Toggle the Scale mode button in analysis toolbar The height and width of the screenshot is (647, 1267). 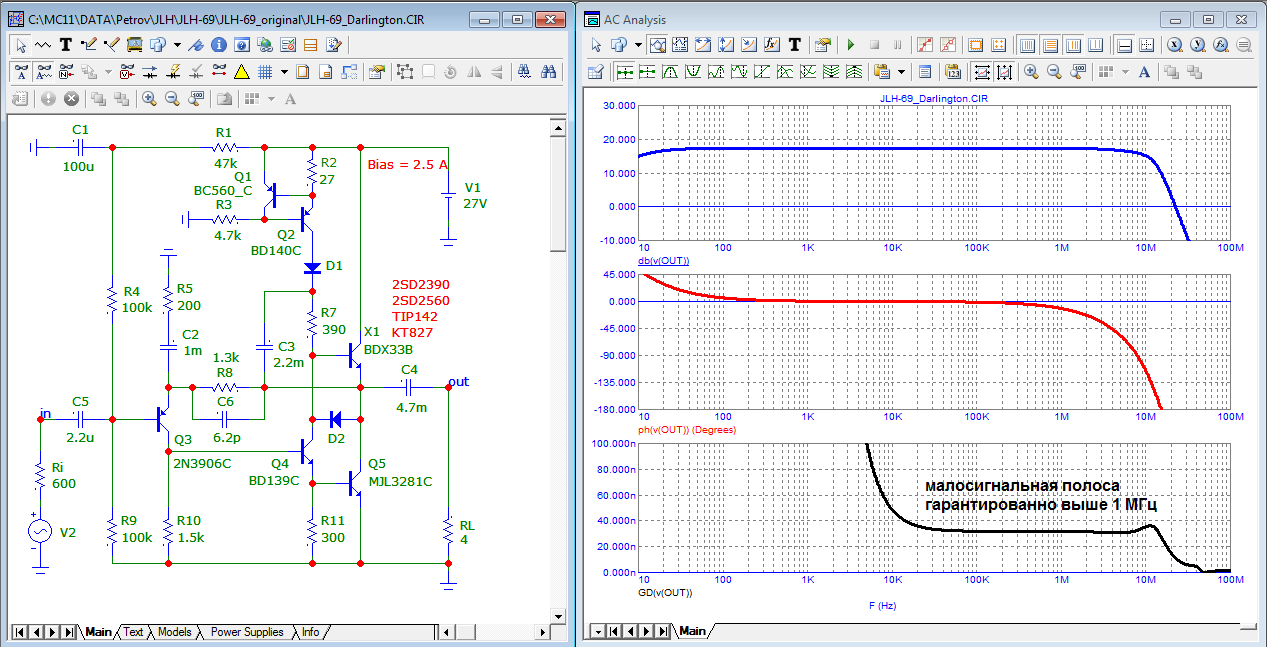pyautogui.click(x=659, y=45)
